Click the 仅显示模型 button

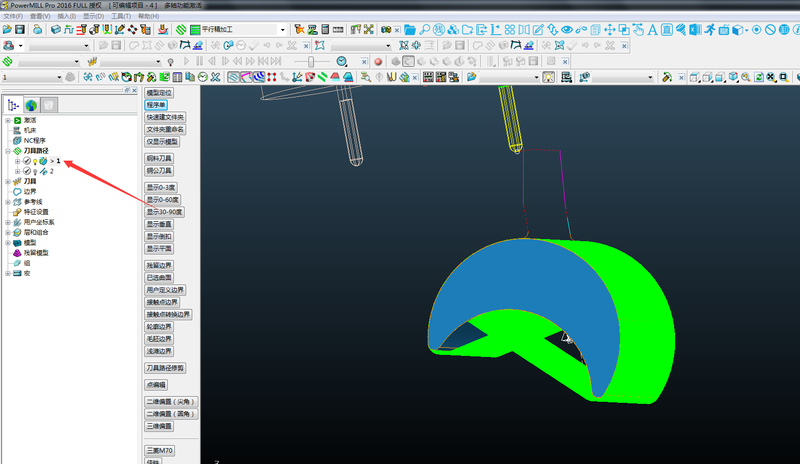[162, 142]
